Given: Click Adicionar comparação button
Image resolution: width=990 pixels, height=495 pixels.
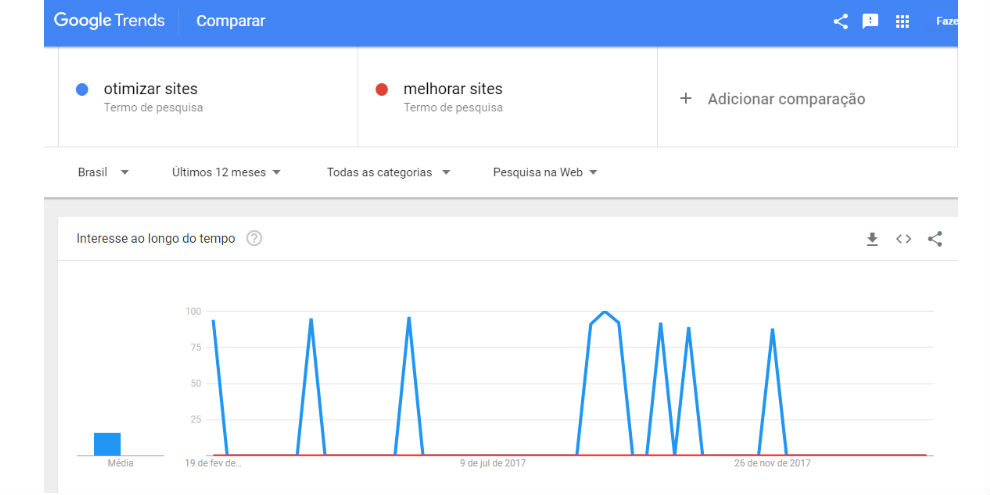Looking at the screenshot, I should coord(786,99).
